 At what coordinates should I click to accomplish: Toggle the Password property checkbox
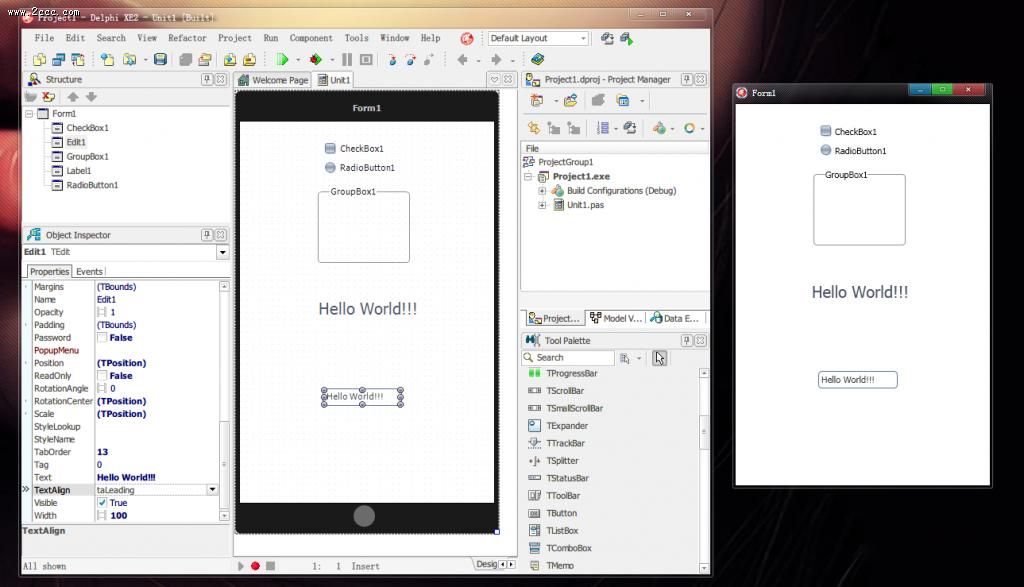pos(102,338)
